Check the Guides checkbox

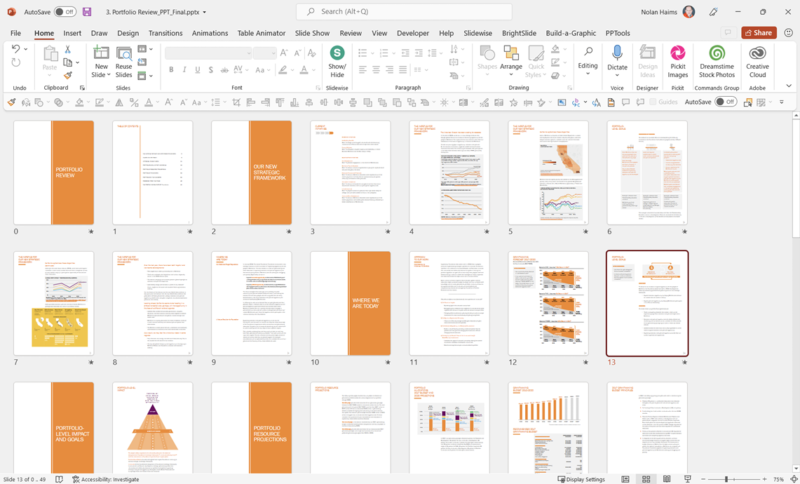coord(653,102)
